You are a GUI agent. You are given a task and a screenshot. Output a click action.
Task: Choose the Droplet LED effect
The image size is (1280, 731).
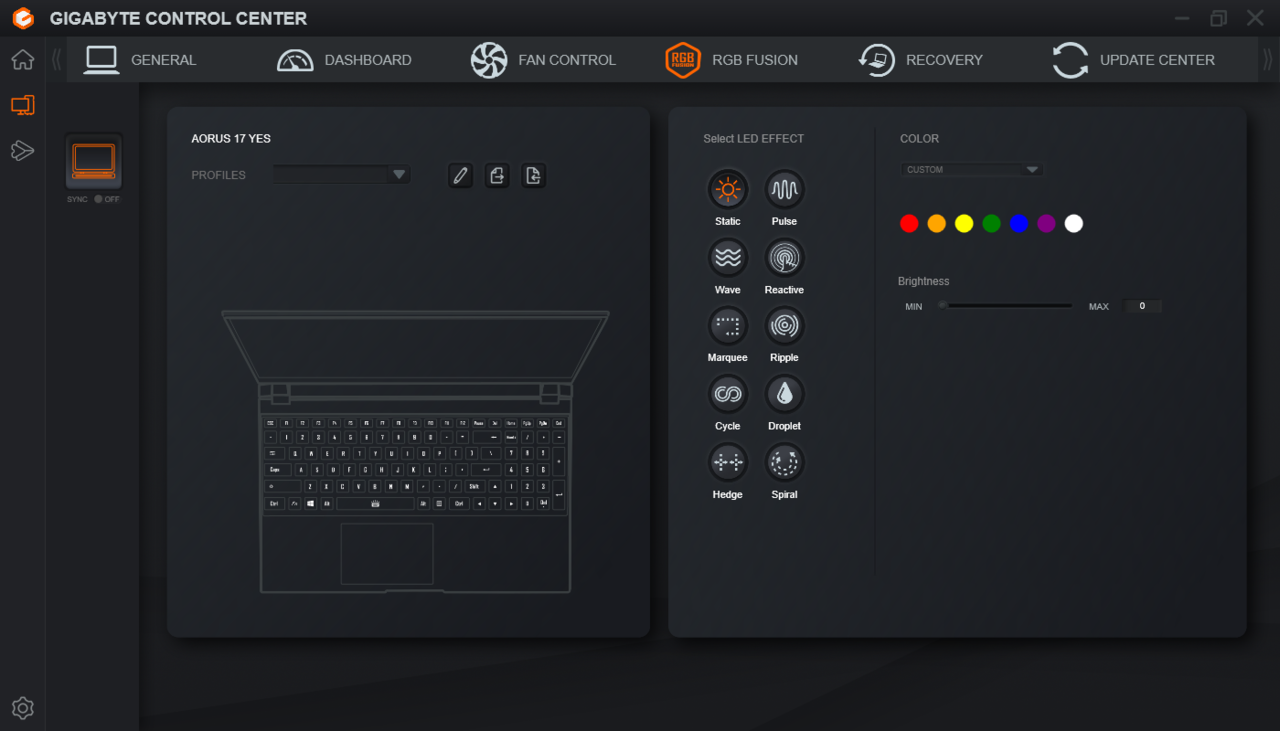(784, 394)
